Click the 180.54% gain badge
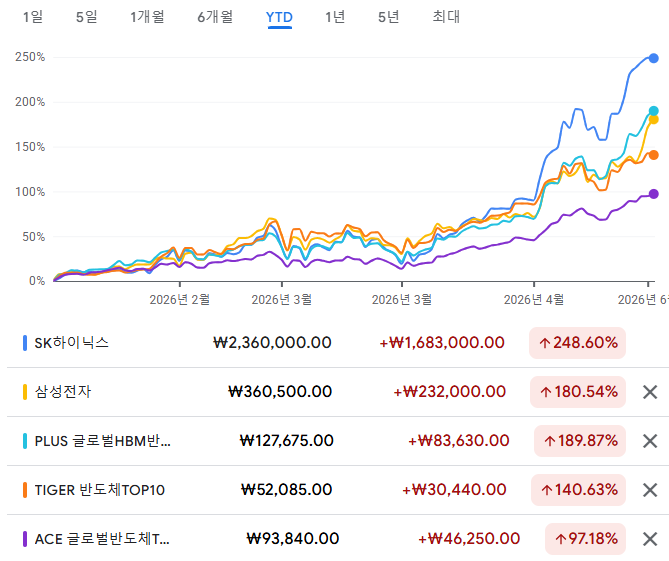Screen dimensions: 669x561 pyautogui.click(x=578, y=392)
